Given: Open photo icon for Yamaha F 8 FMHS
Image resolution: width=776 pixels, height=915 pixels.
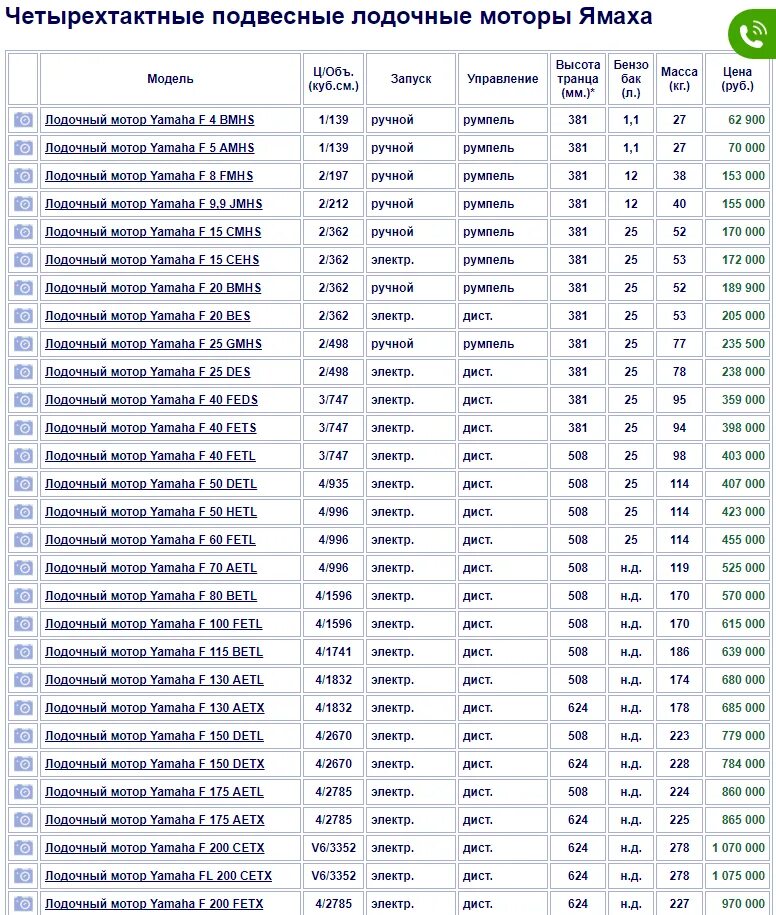Looking at the screenshot, I should point(23,176).
